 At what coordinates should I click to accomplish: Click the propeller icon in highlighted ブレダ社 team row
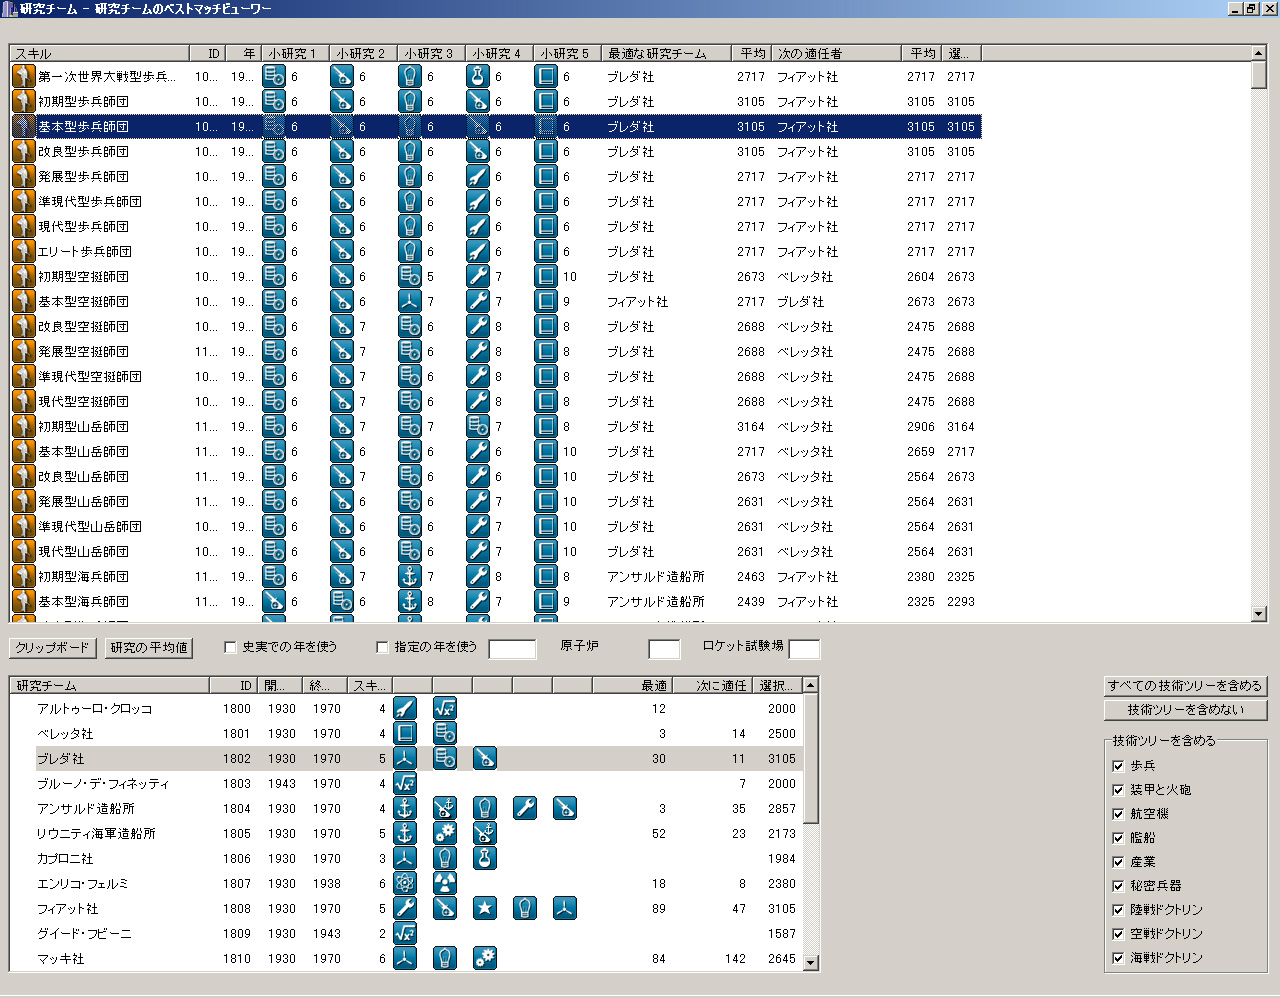click(x=405, y=758)
